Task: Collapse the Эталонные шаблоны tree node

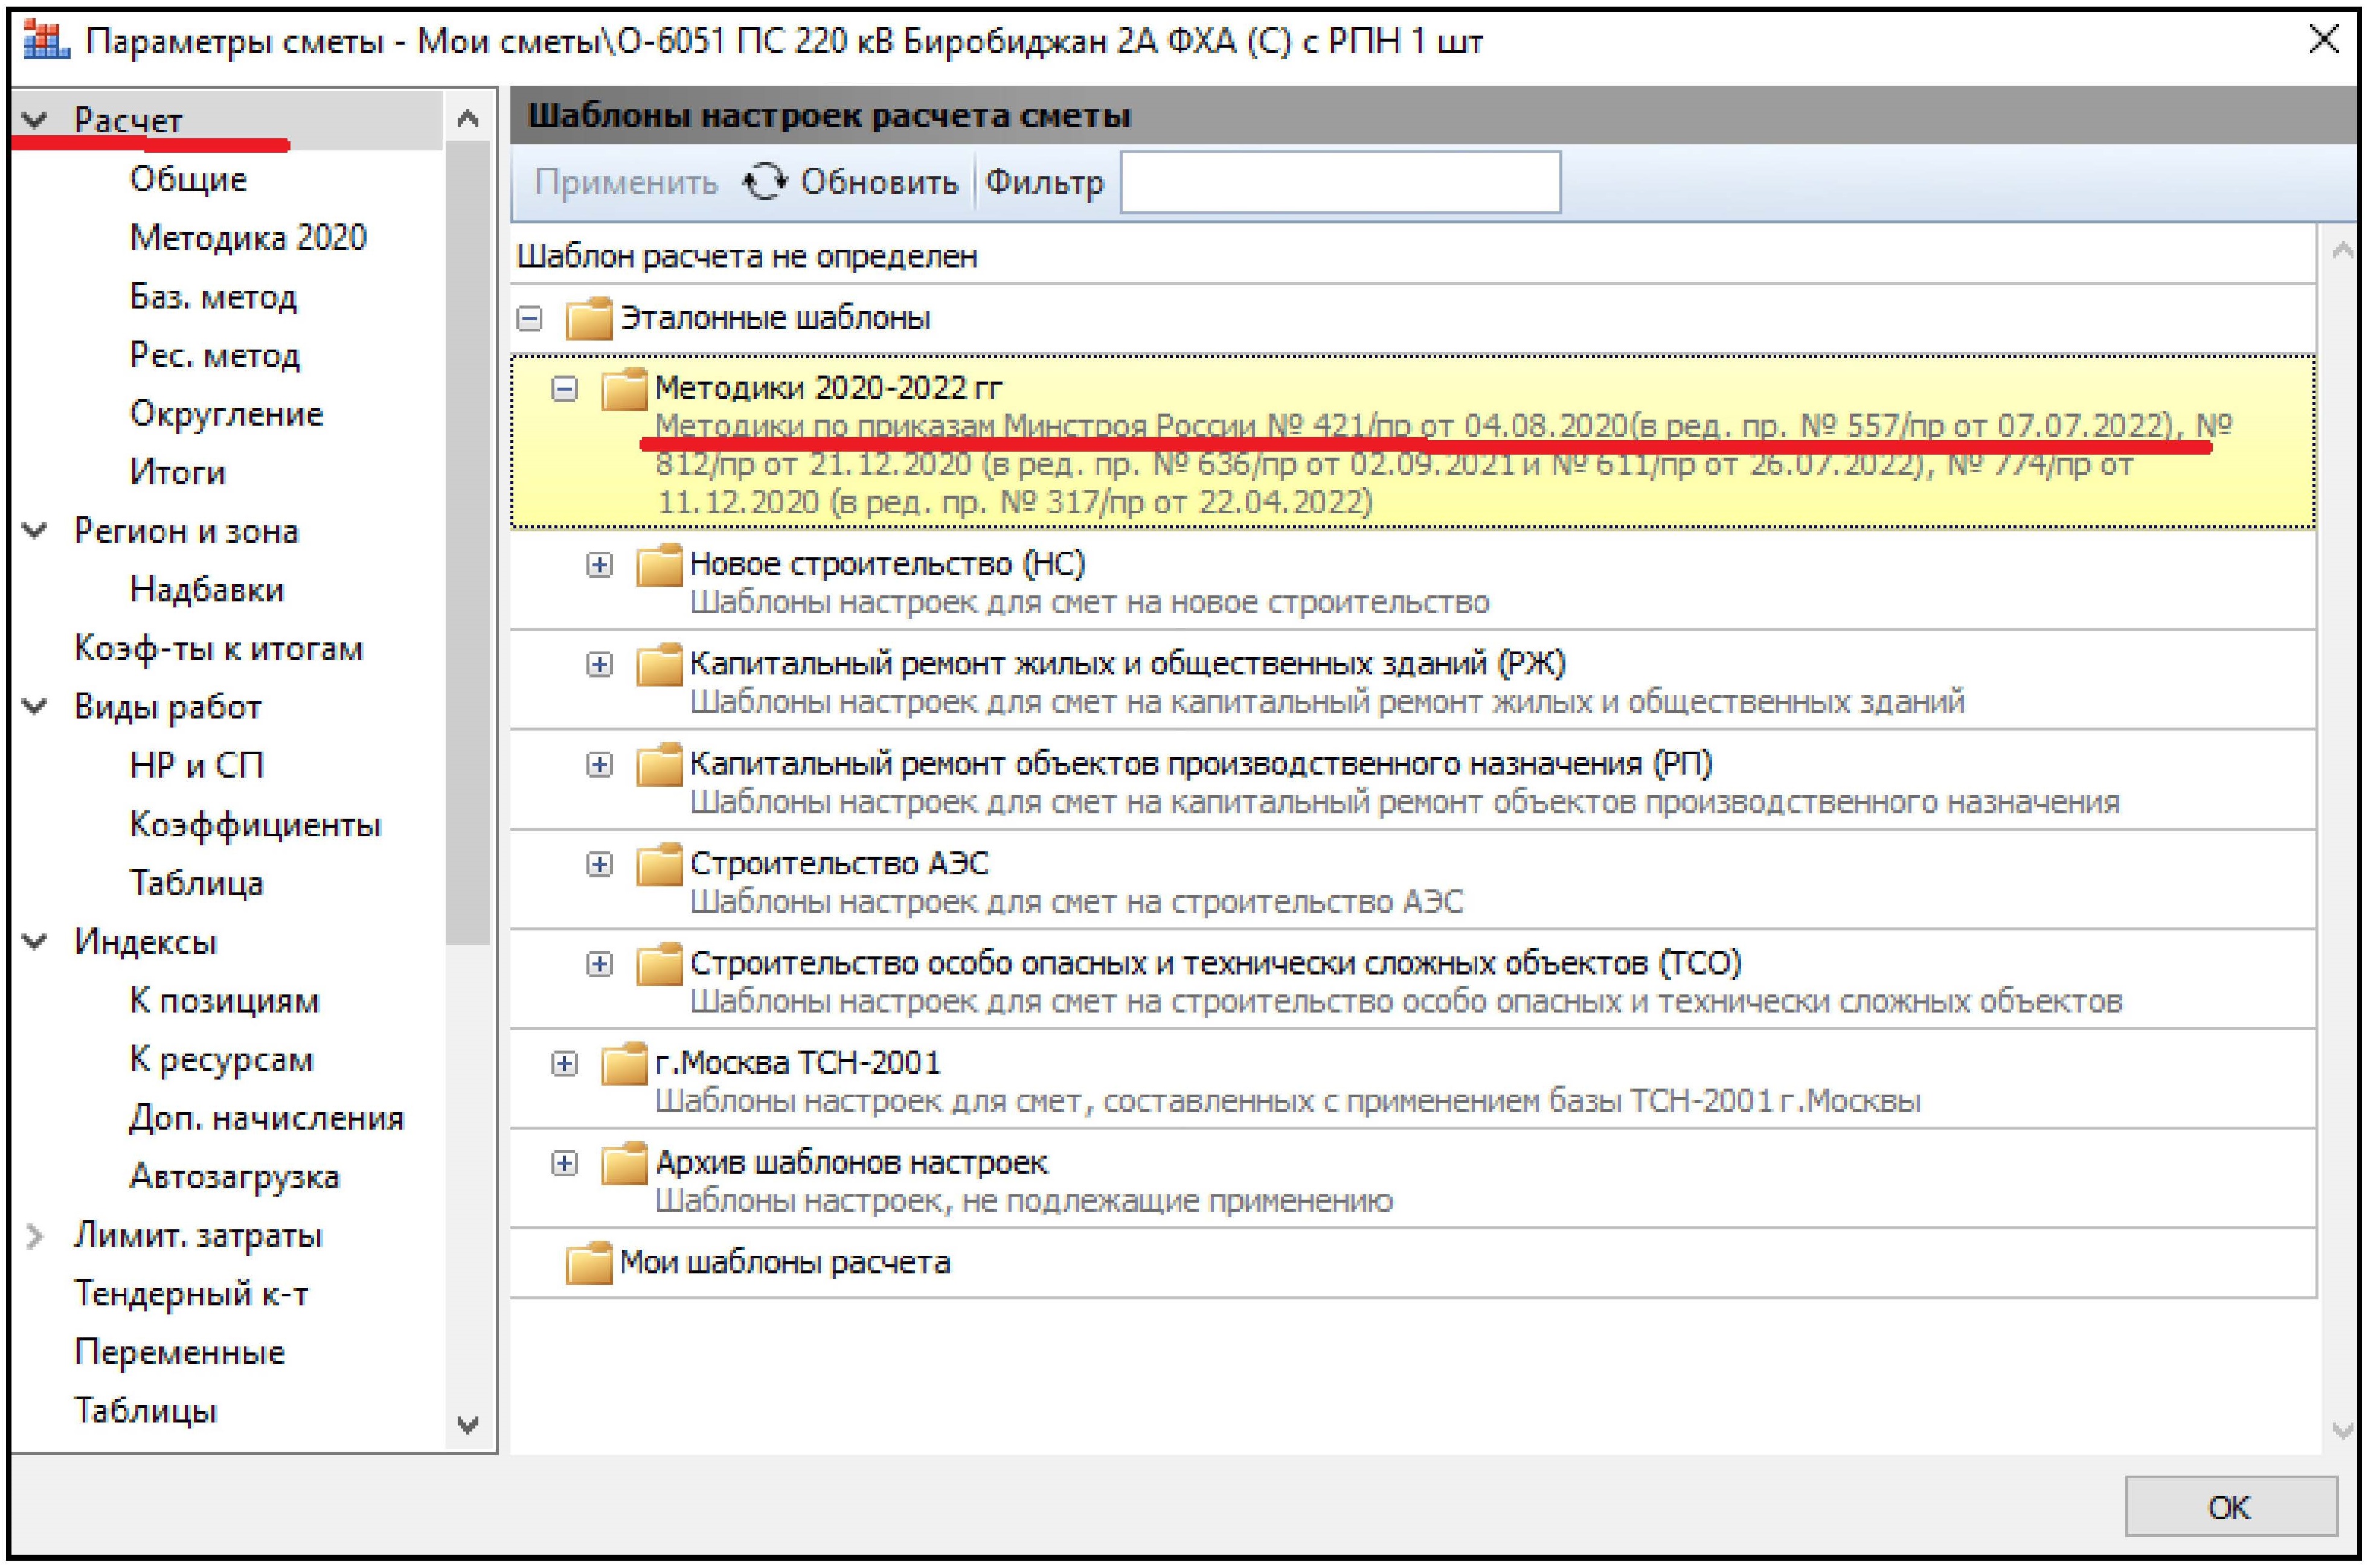Action: pyautogui.click(x=530, y=319)
